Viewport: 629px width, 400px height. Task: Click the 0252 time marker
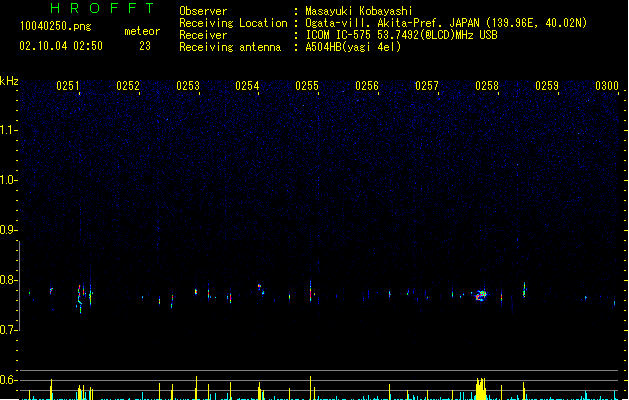[128, 86]
